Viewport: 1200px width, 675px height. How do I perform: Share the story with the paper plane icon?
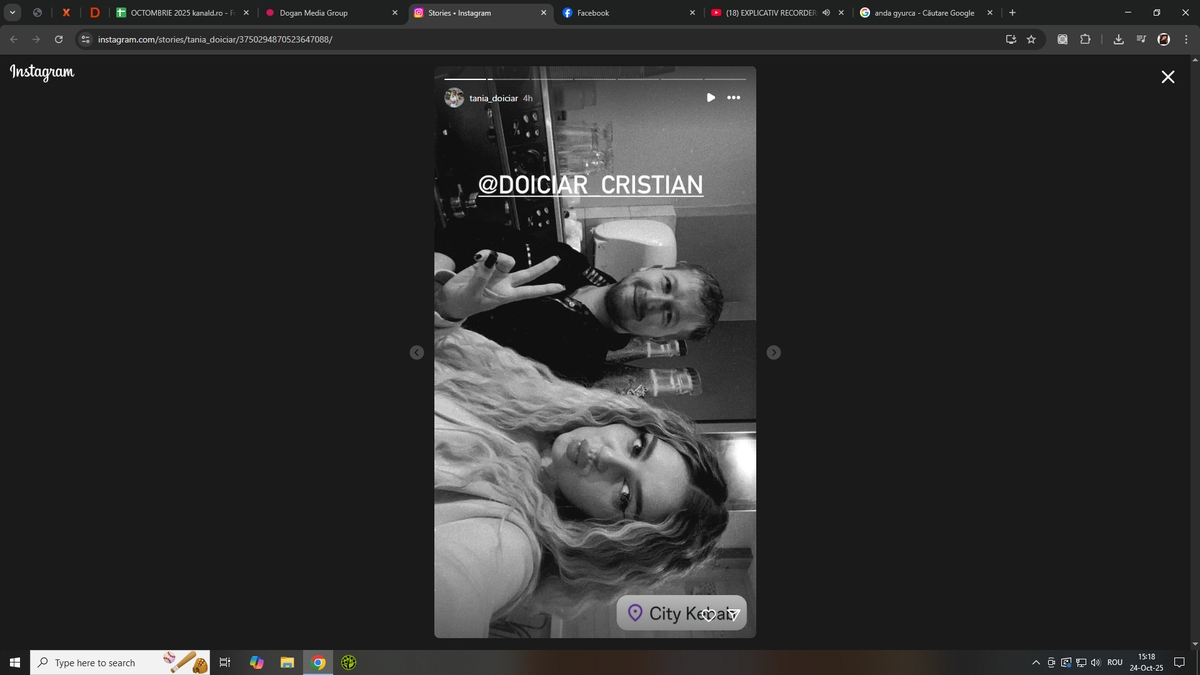pos(734,614)
